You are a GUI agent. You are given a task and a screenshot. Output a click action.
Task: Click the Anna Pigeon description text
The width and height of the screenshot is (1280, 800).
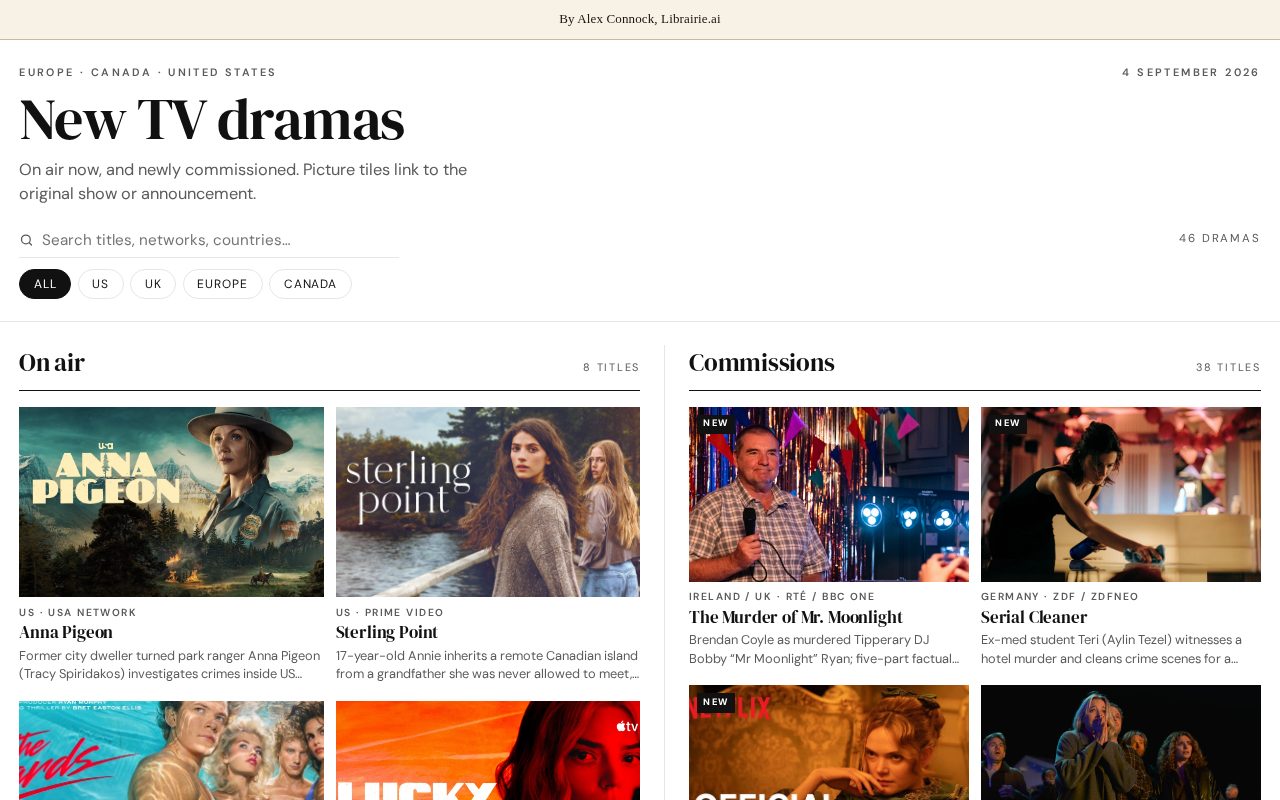coord(170,665)
